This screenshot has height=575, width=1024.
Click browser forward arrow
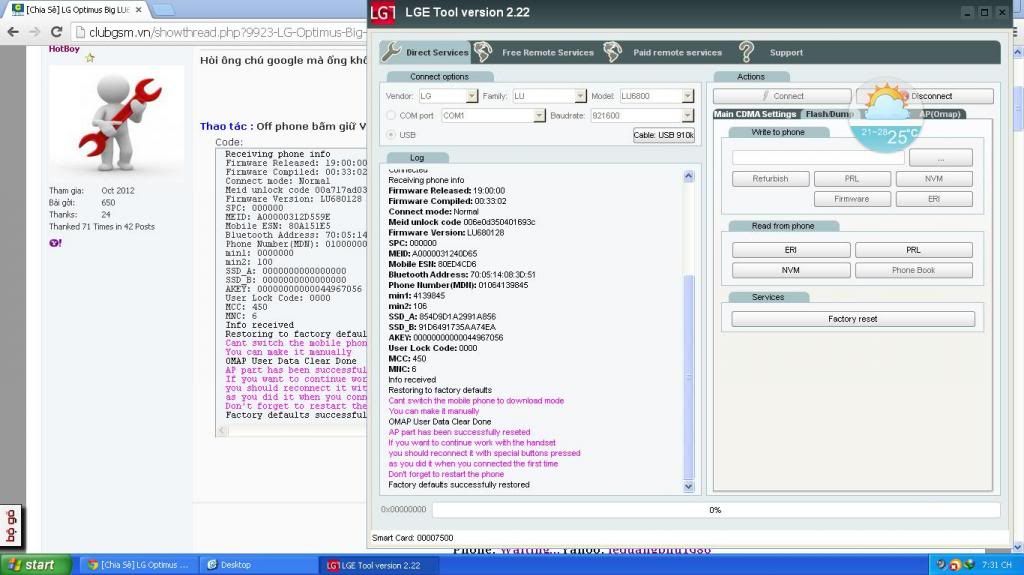point(35,32)
